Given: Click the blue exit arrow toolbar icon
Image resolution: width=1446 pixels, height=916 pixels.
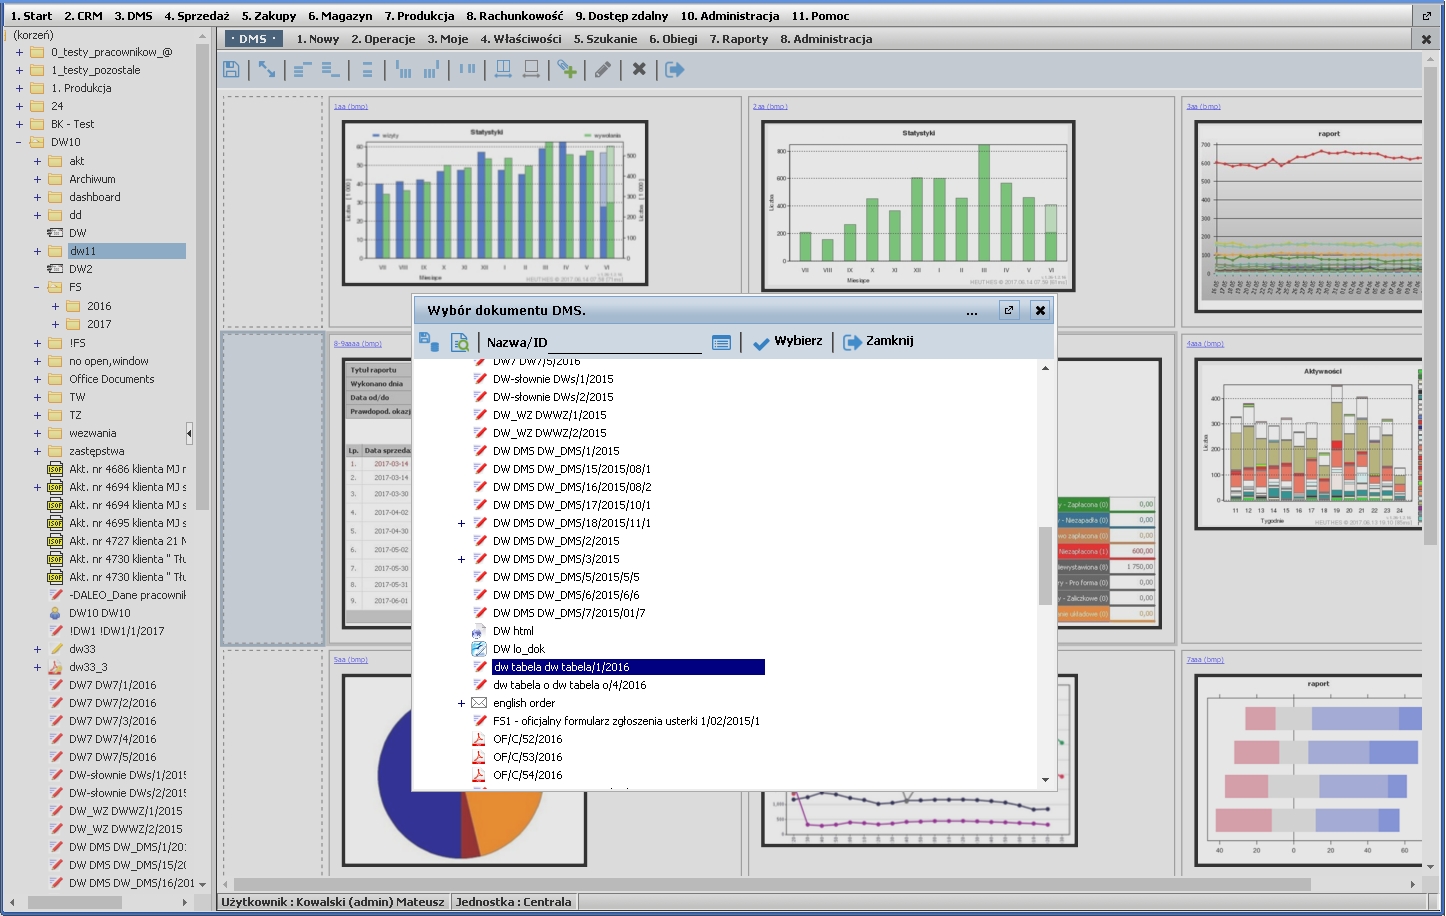Looking at the screenshot, I should (675, 69).
